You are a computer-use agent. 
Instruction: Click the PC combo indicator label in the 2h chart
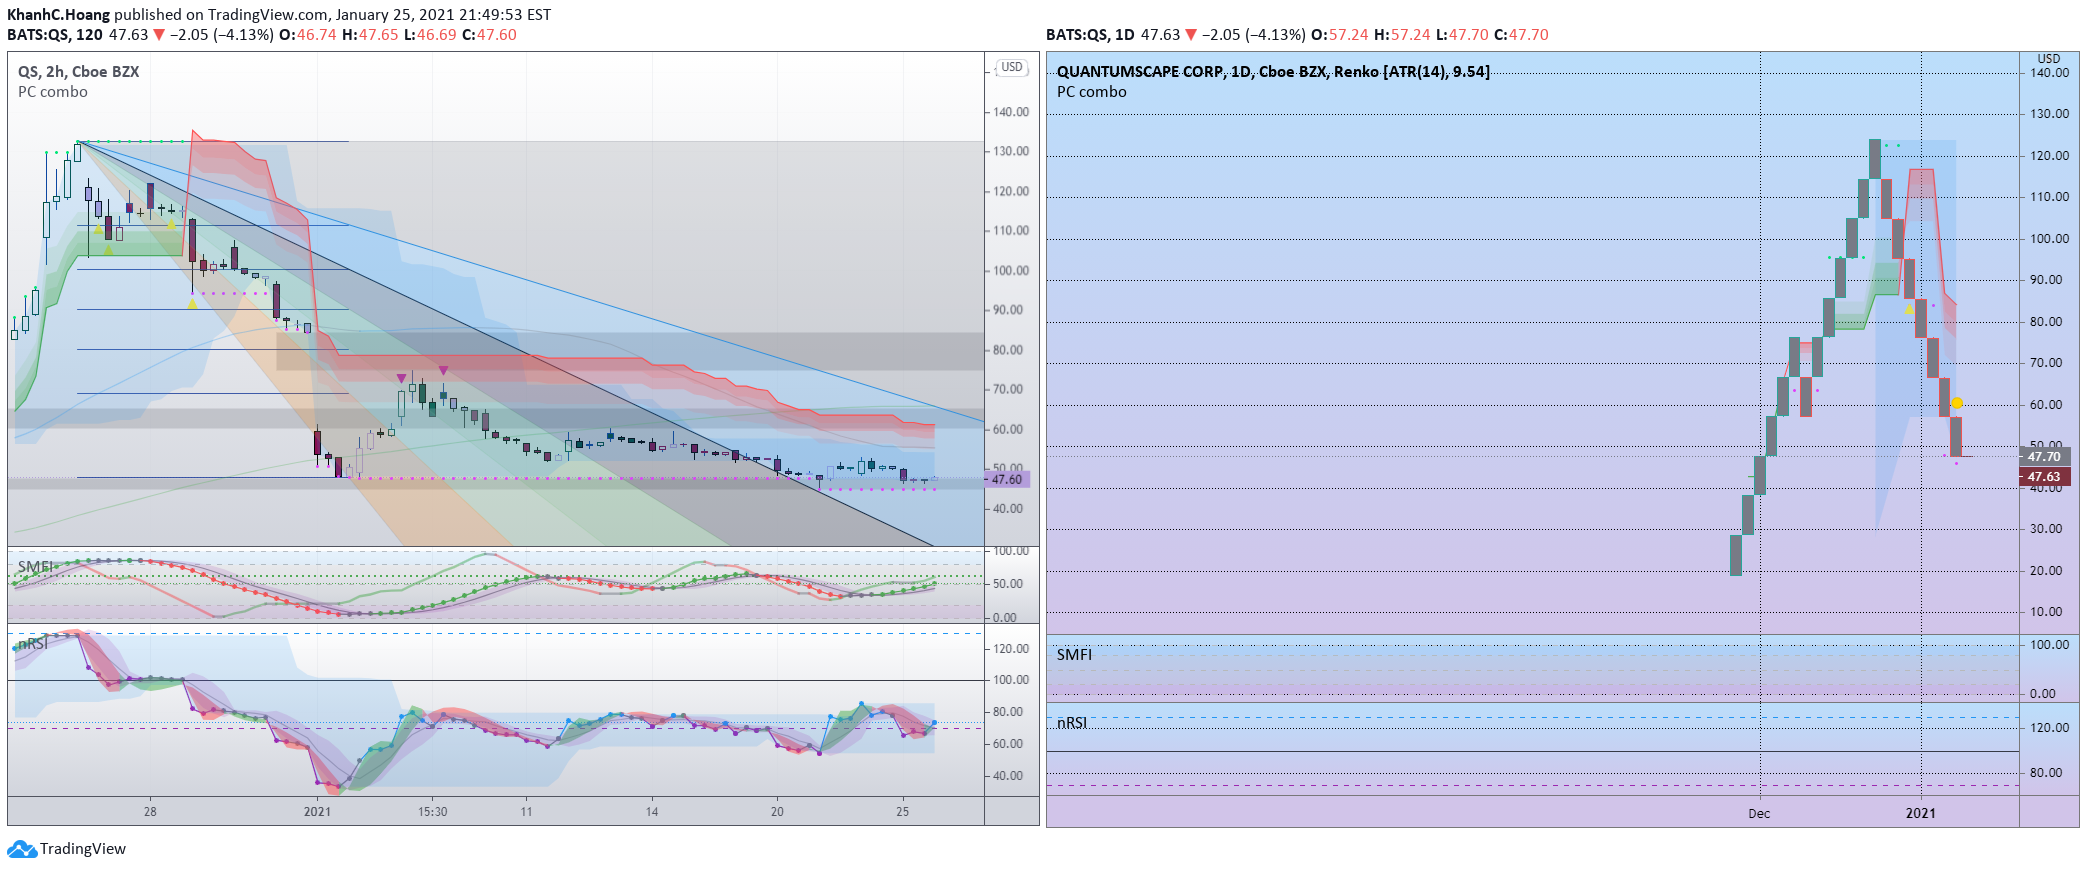pyautogui.click(x=53, y=92)
